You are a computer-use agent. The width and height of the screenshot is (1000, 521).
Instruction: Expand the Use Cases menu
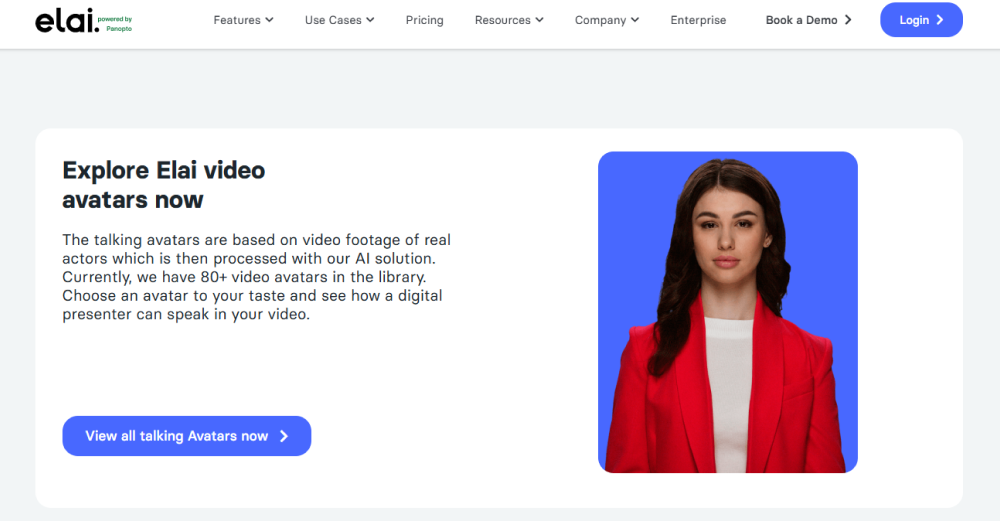pos(339,20)
